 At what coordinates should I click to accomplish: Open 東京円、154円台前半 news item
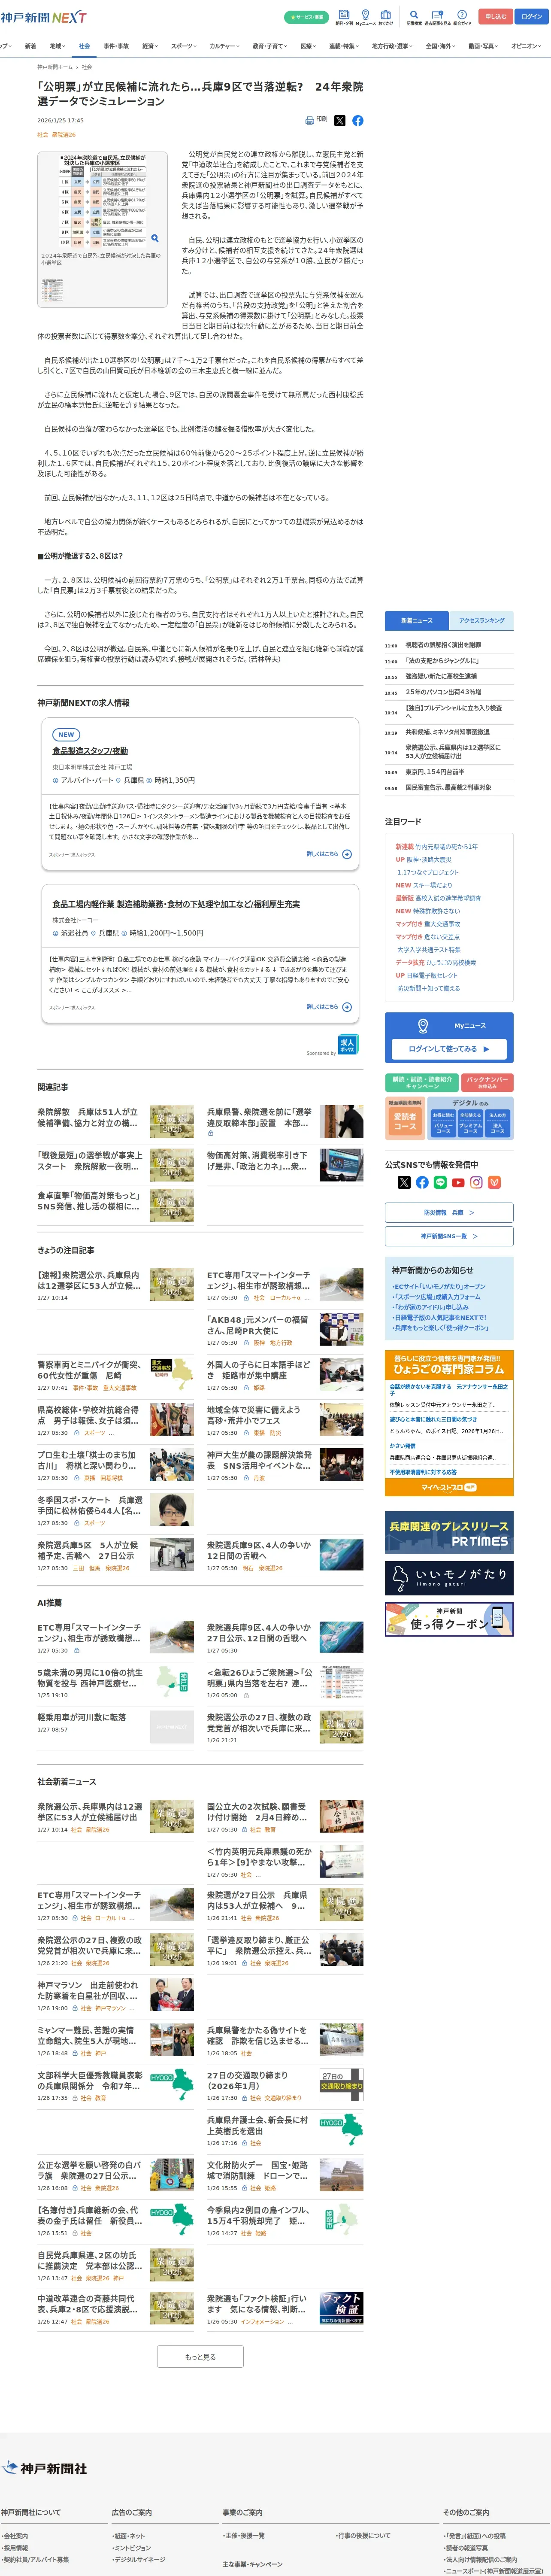(435, 772)
